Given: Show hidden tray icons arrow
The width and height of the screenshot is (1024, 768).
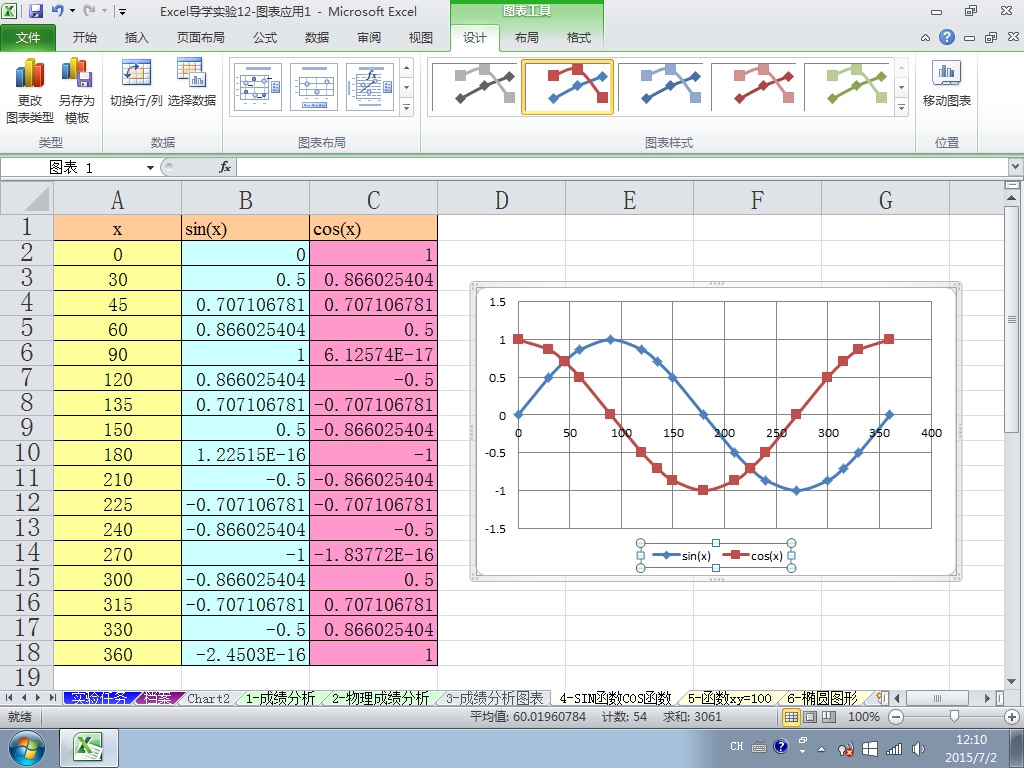Looking at the screenshot, I should [822, 749].
